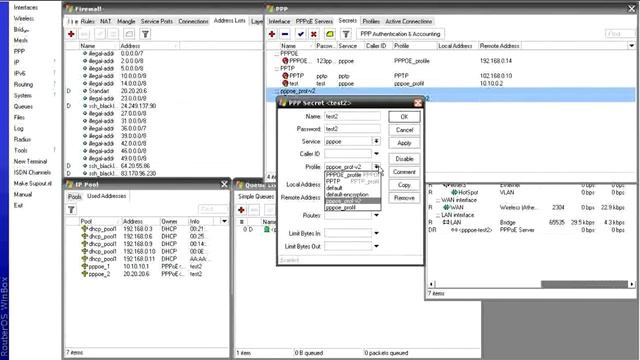Click Remove button in PPP Secret dialog
The image size is (640, 360).
click(404, 198)
